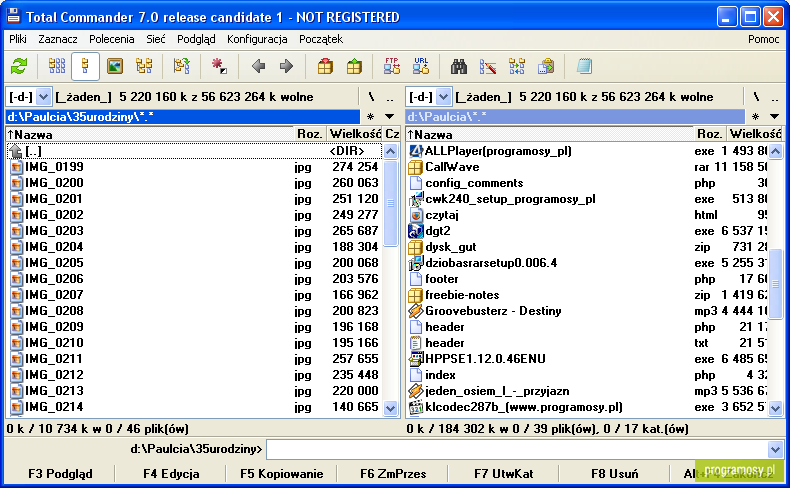The image size is (790, 488).
Task: Click into the command line input field
Action: click(x=517, y=449)
